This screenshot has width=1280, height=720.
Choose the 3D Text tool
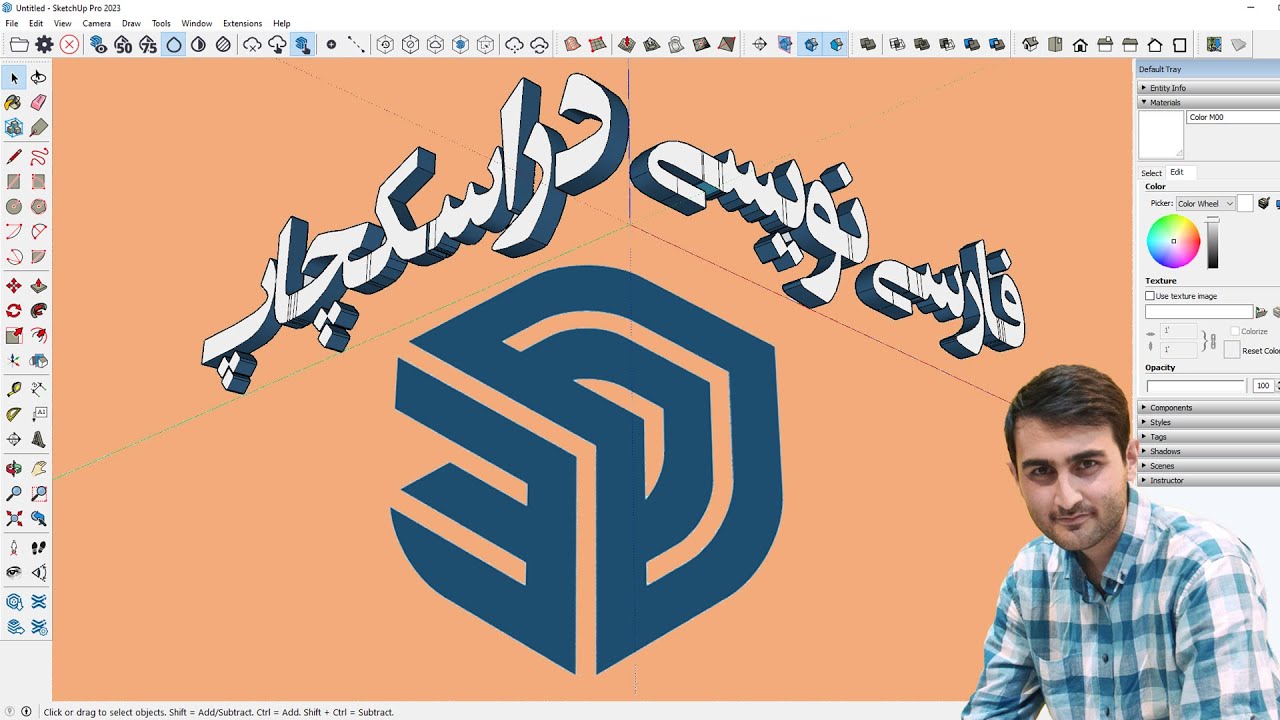[x=38, y=439]
